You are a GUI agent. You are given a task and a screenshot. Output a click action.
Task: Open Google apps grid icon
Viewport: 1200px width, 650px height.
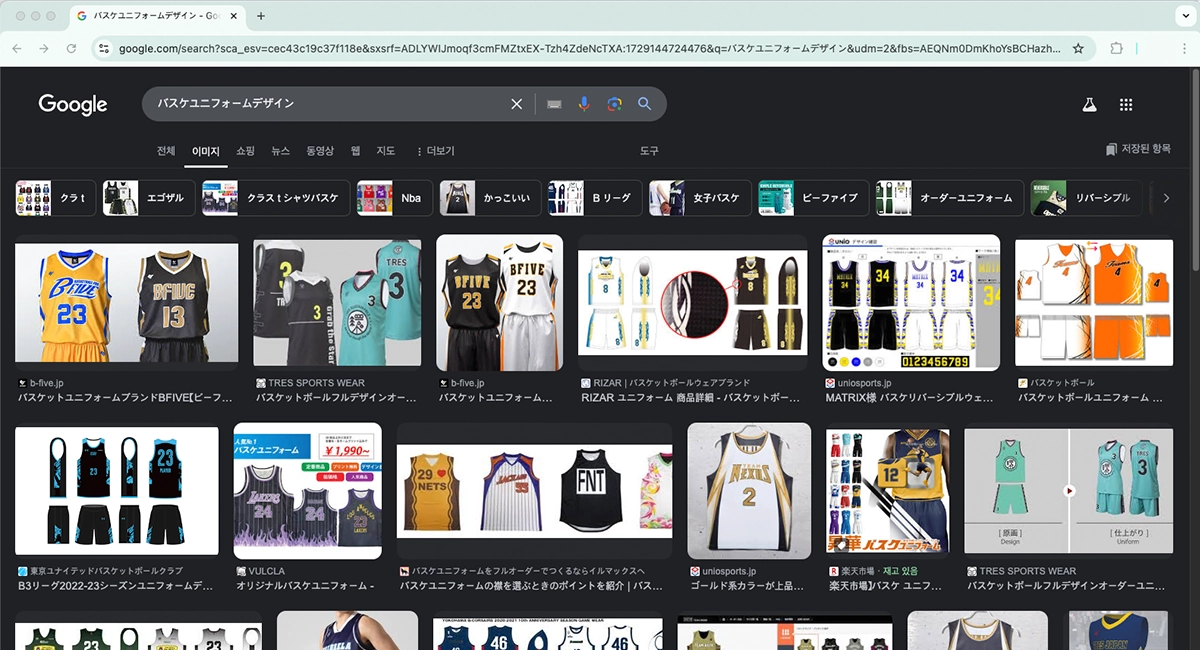[x=1125, y=103]
